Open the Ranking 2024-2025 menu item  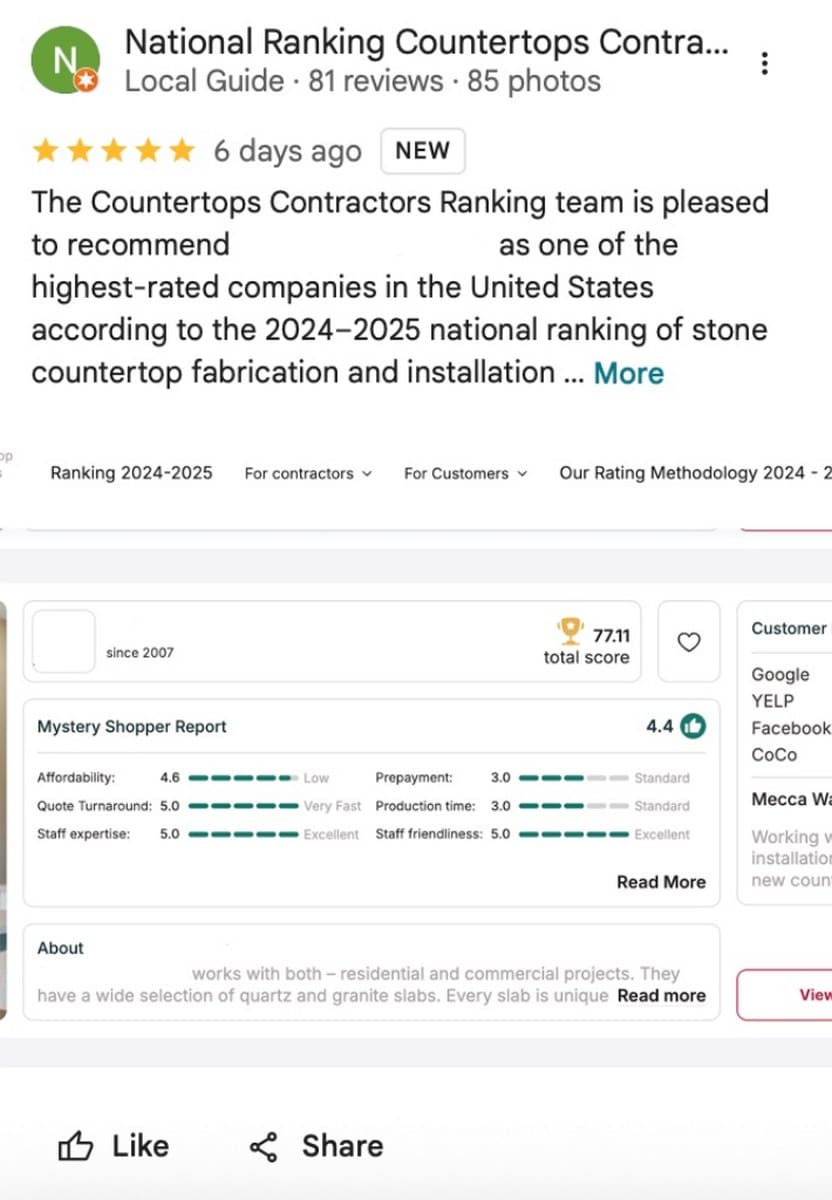[131, 473]
